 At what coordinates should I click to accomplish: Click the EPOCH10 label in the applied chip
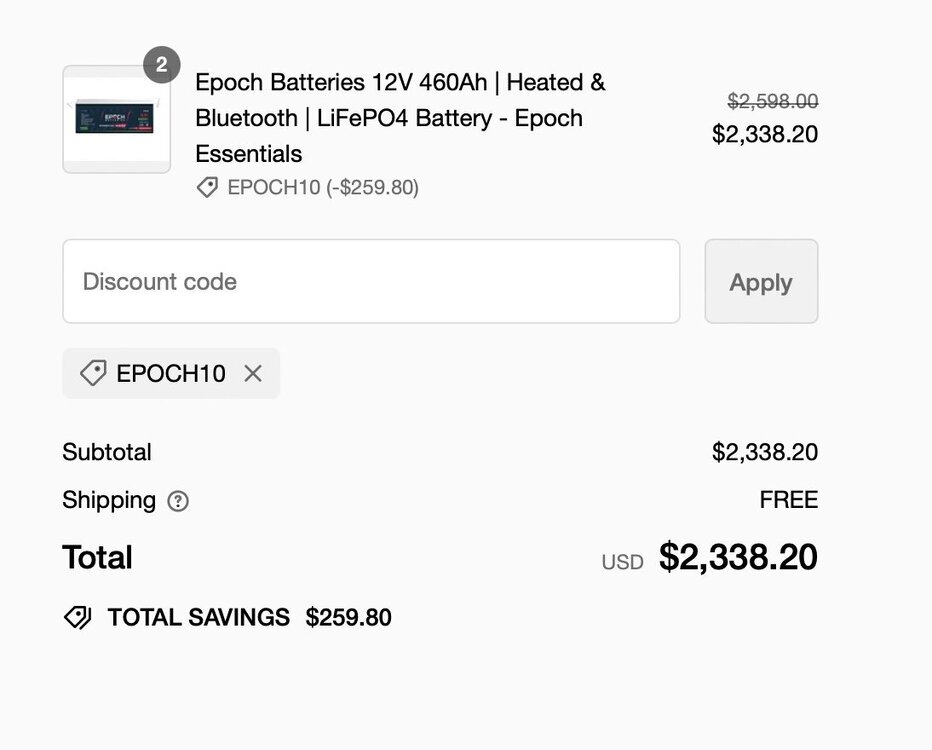[171, 374]
